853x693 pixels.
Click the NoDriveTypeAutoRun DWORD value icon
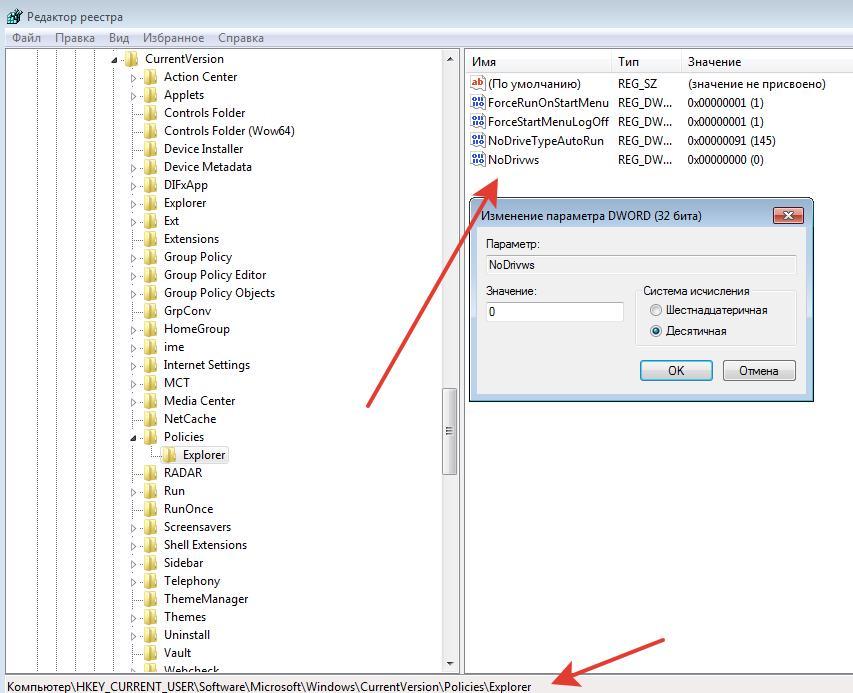coord(478,140)
